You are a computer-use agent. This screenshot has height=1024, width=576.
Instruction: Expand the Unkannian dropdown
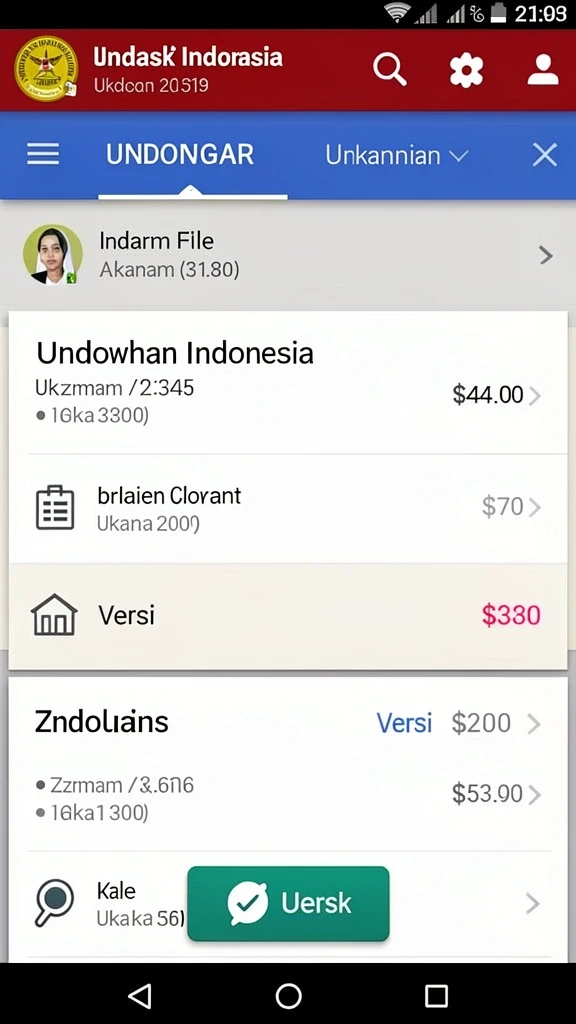(397, 155)
